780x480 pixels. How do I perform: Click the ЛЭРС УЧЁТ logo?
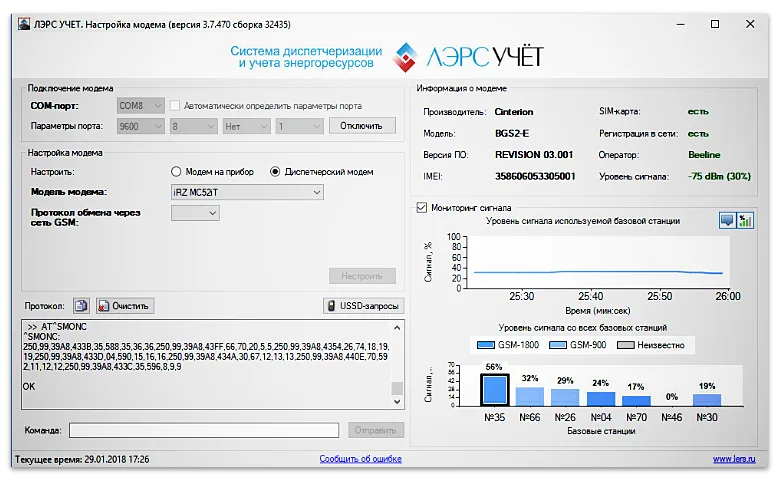click(468, 57)
